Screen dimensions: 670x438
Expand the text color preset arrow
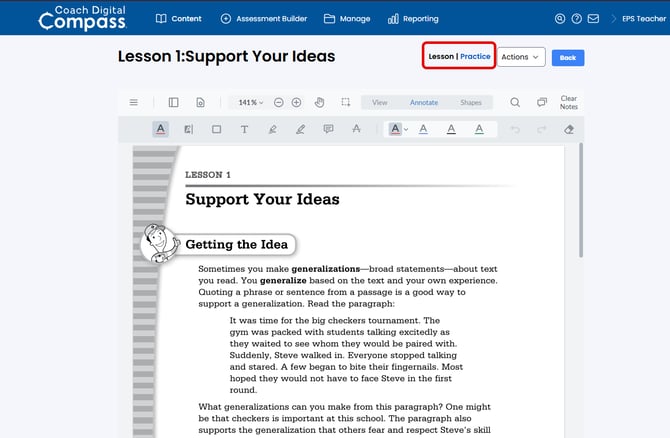point(406,129)
